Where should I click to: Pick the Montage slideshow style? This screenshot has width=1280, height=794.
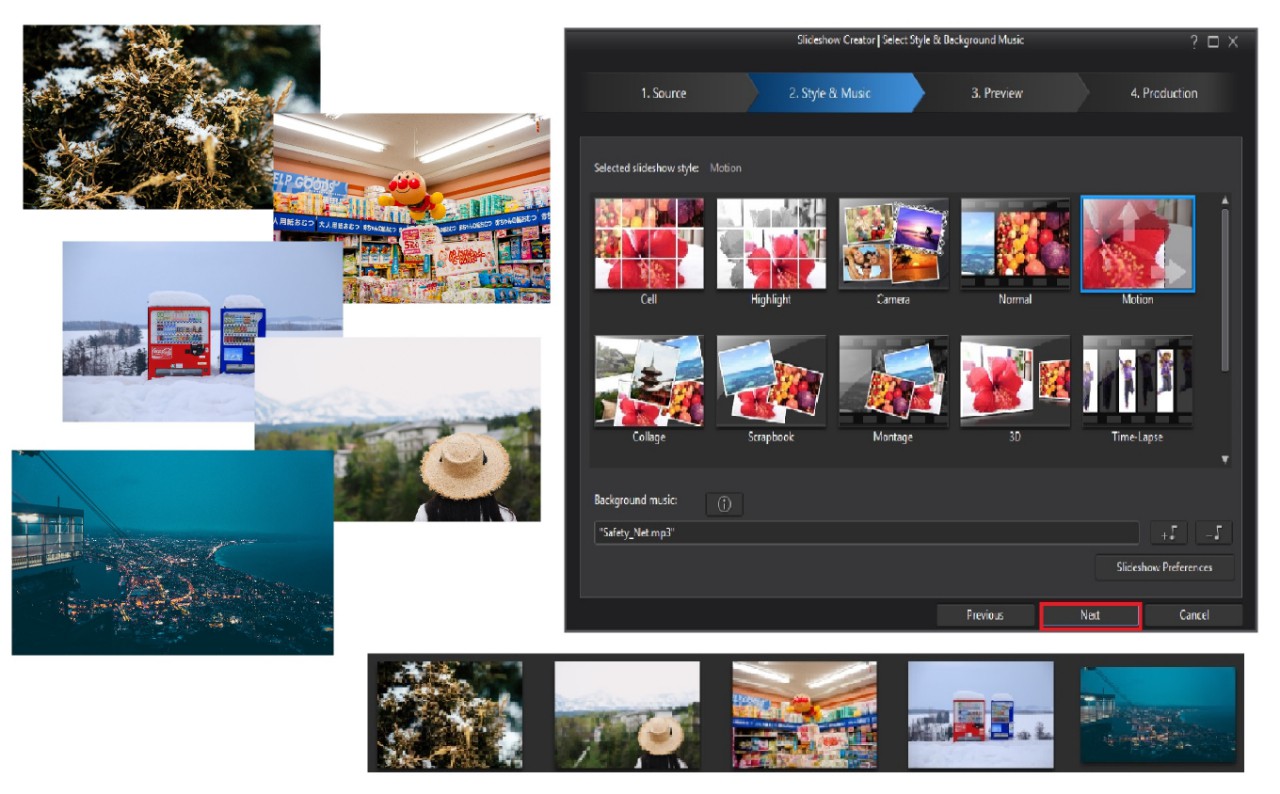(893, 381)
